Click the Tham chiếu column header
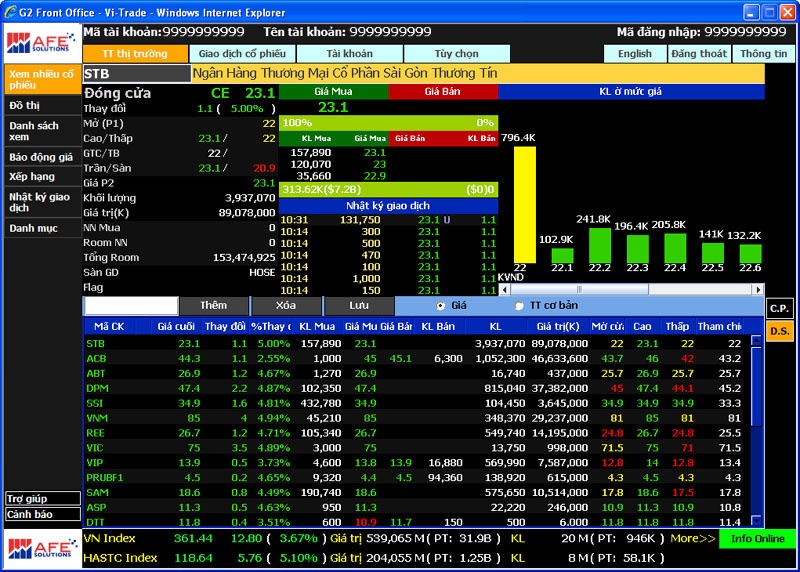 tap(719, 327)
